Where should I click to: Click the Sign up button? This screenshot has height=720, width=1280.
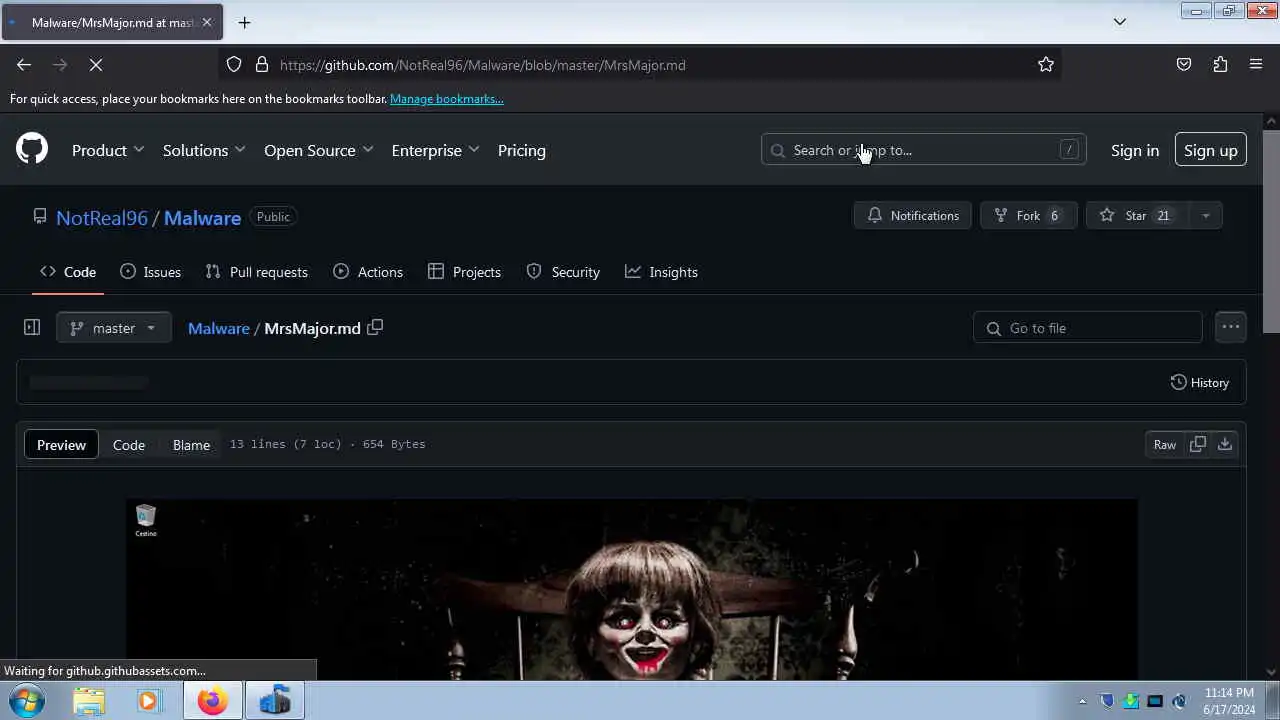1210,150
